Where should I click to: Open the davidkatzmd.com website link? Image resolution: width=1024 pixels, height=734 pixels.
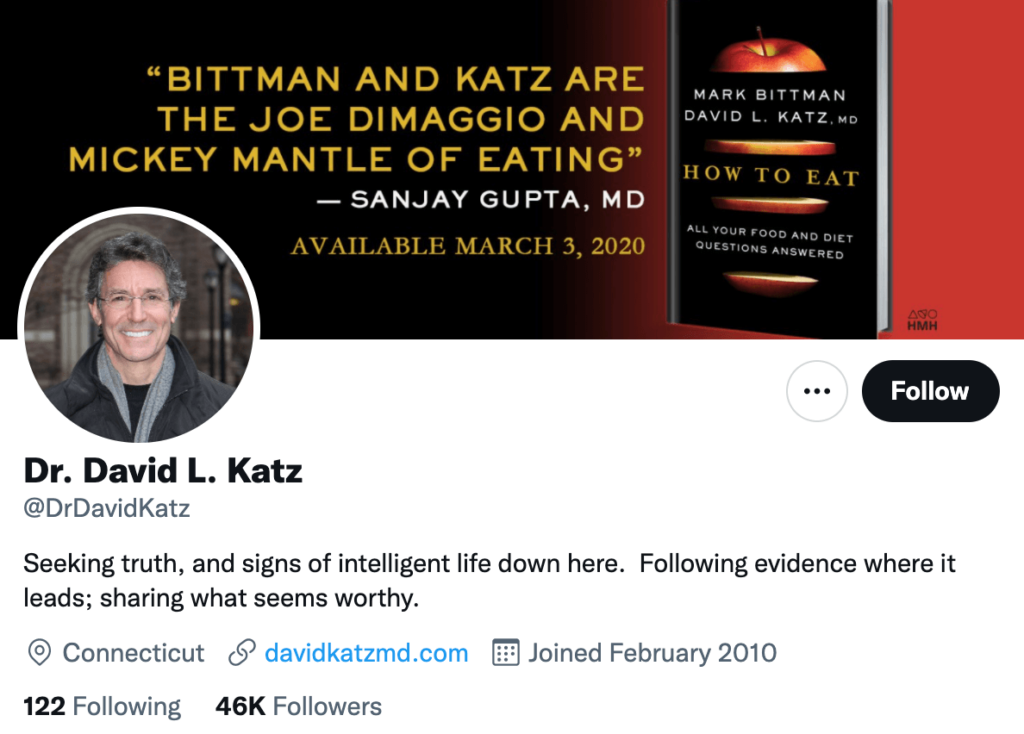point(366,654)
